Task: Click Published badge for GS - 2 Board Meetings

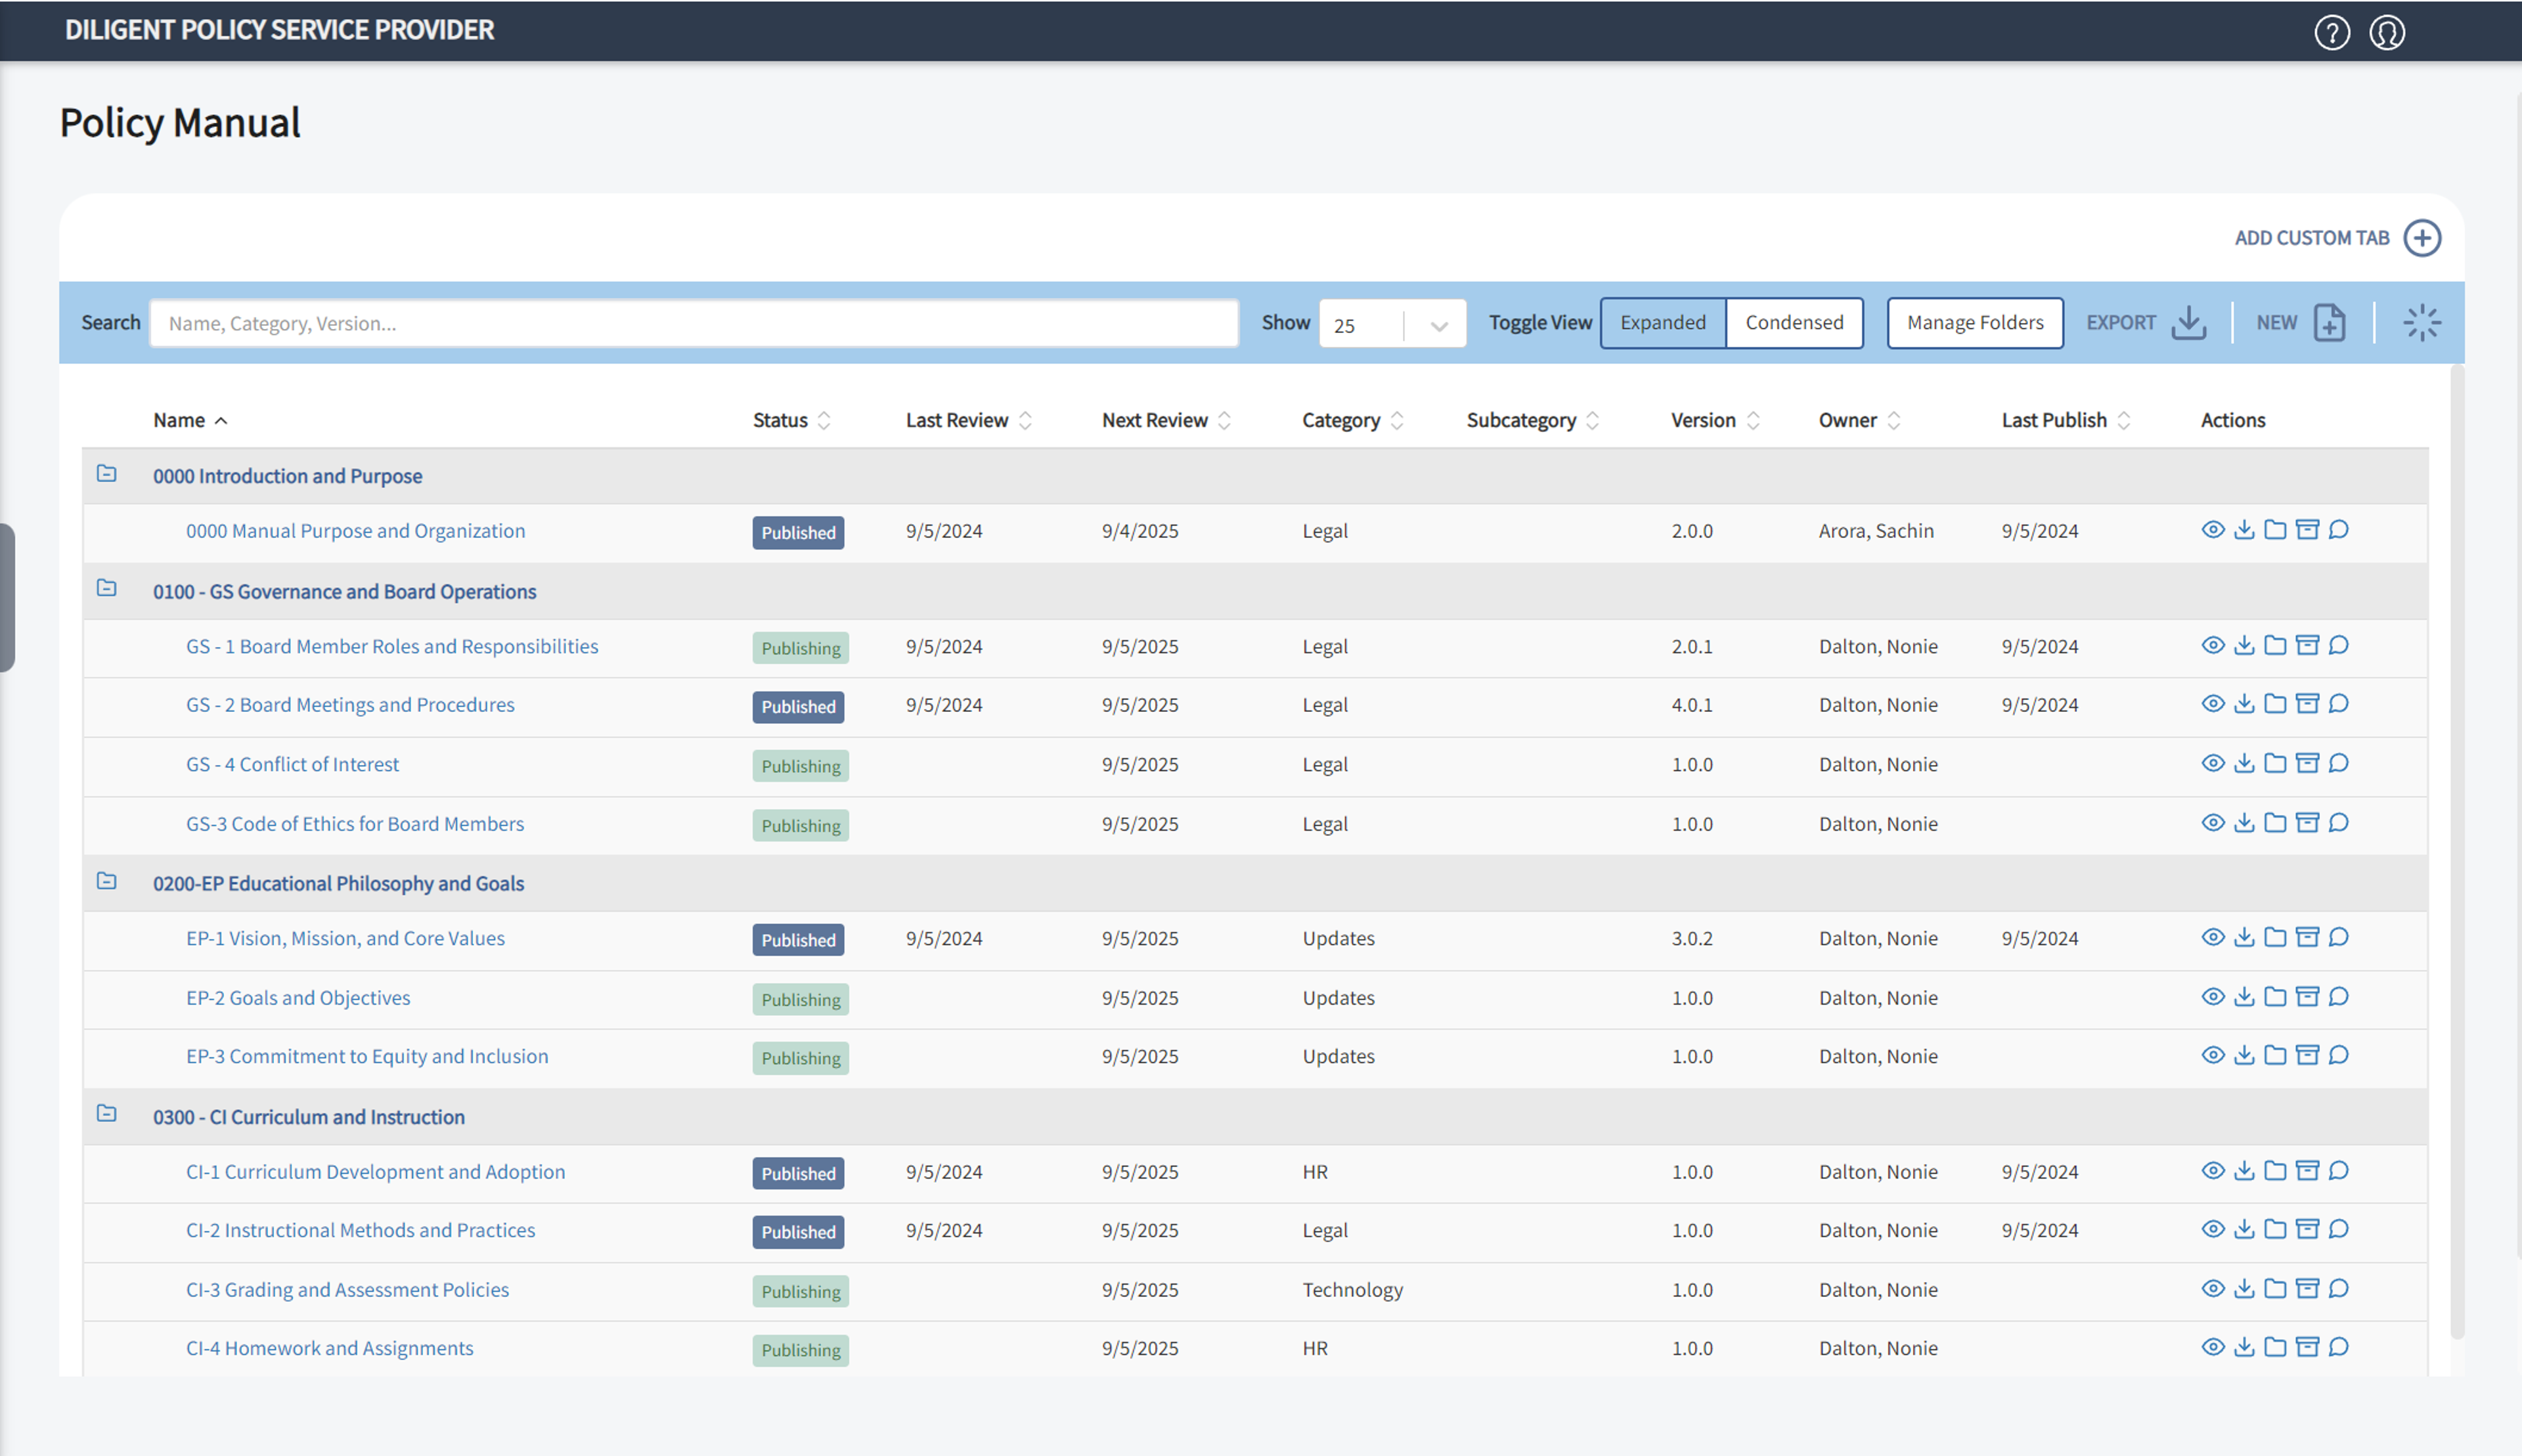Action: (x=798, y=707)
